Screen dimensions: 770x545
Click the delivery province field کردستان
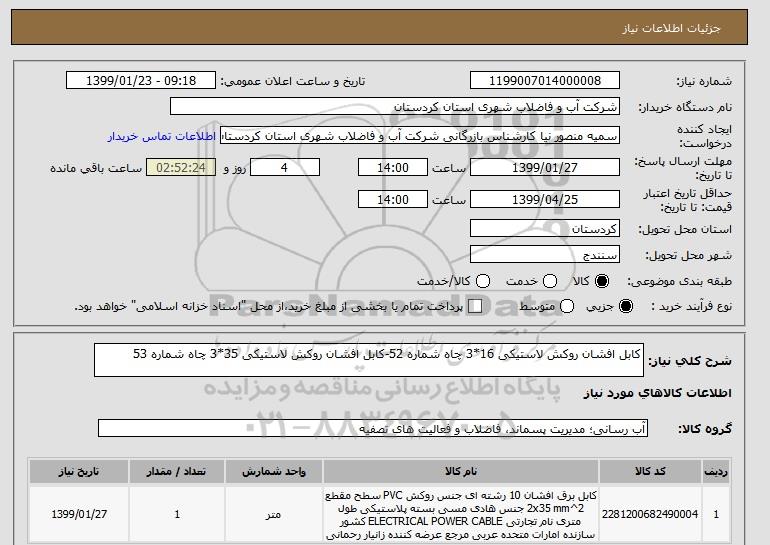click(545, 229)
